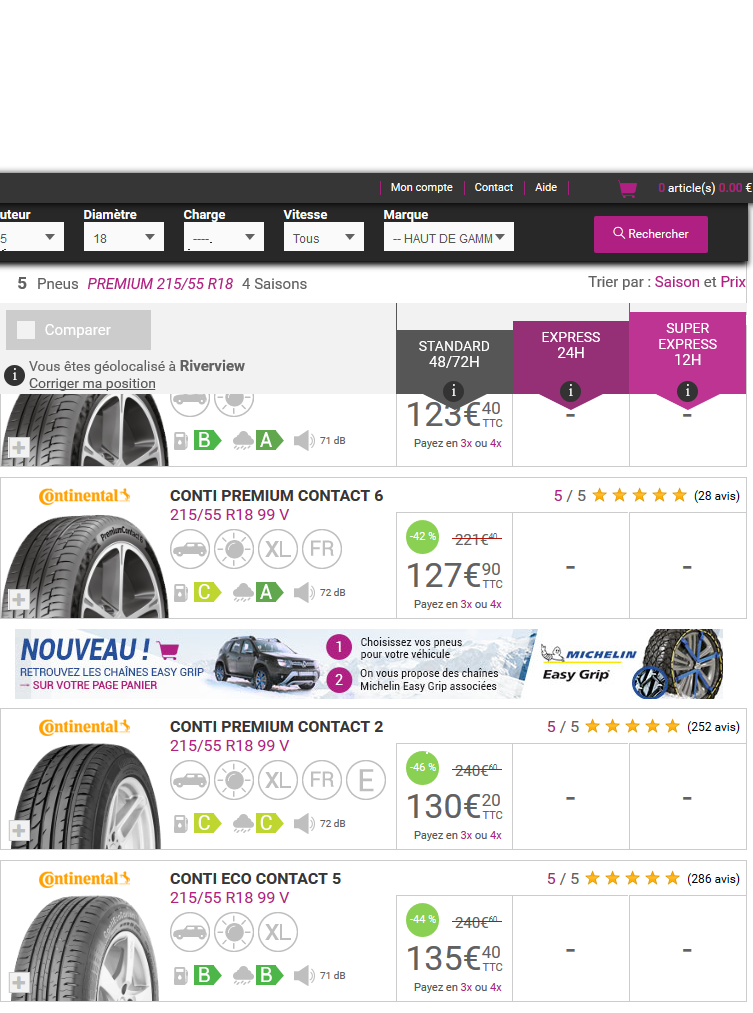
Task: Open the (28 avis) reviews link
Action: click(x=717, y=496)
